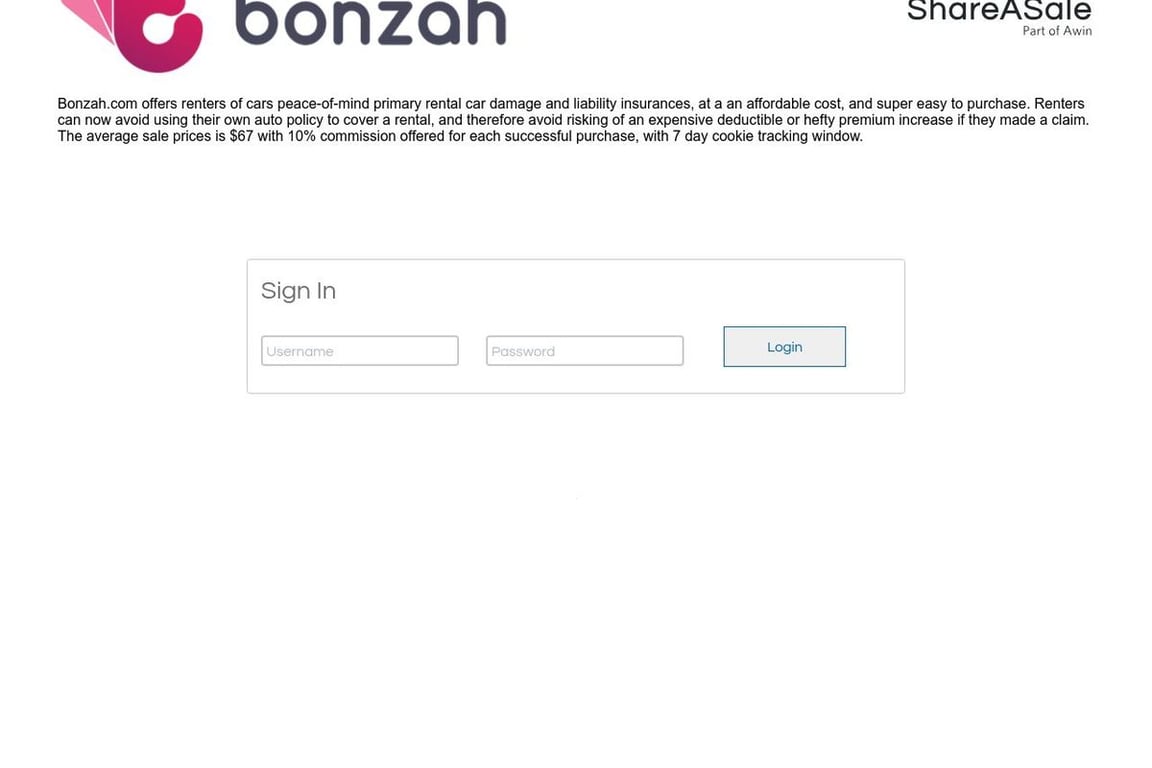The width and height of the screenshot is (1152, 768).
Task: Click the 'liability insurances' phrase
Action: click(632, 104)
